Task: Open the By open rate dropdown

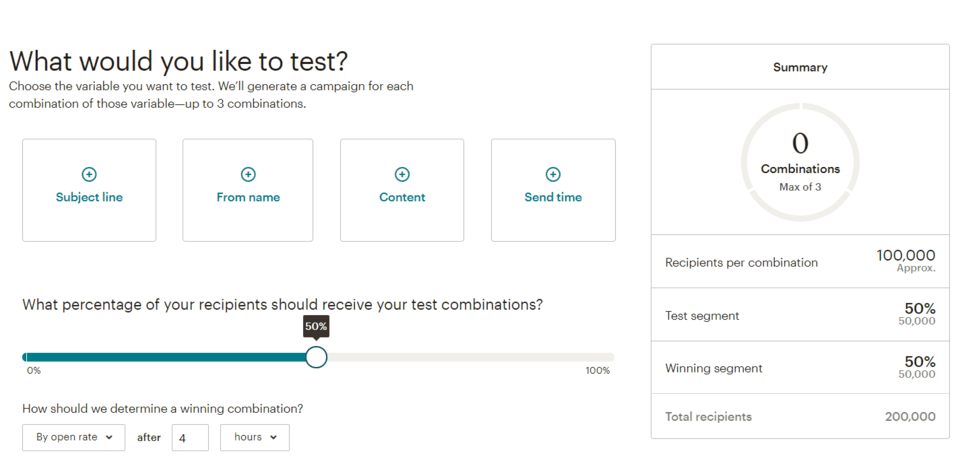Action: [74, 437]
